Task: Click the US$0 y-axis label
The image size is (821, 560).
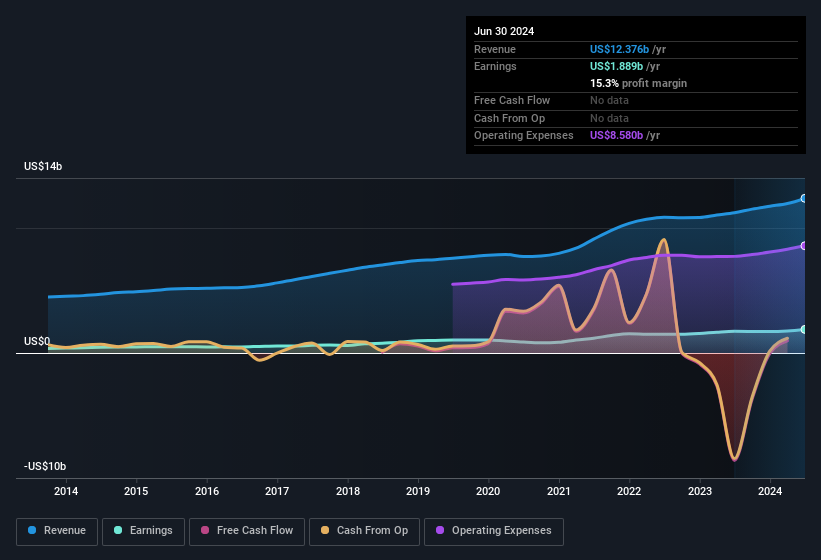Action: 37,341
